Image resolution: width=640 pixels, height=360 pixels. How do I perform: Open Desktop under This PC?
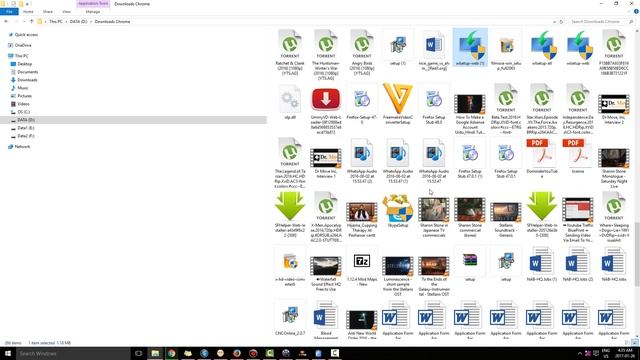coord(24,64)
